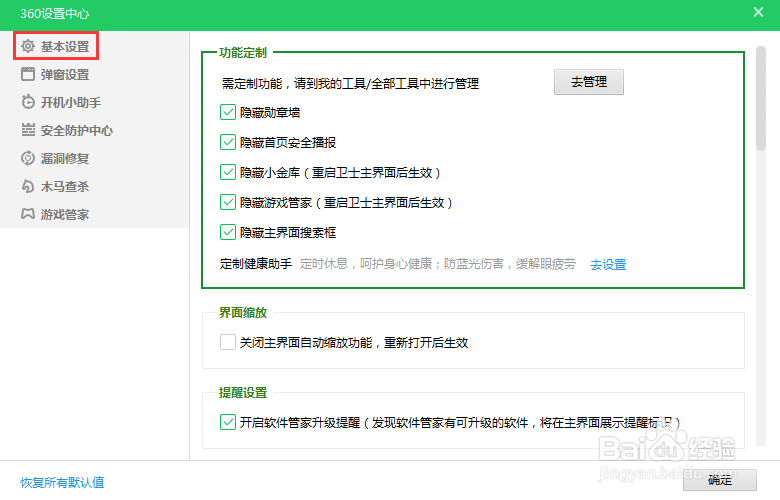Switch to 弹窗设置 section

click(x=65, y=75)
